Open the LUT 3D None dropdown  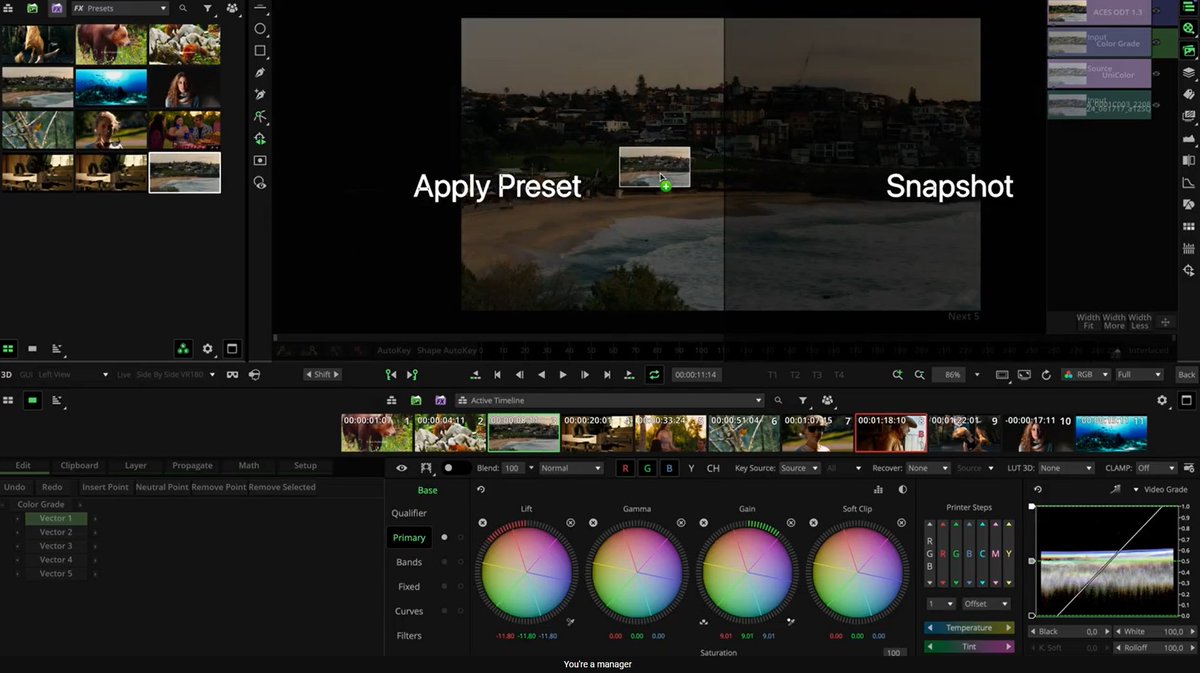coord(1066,468)
